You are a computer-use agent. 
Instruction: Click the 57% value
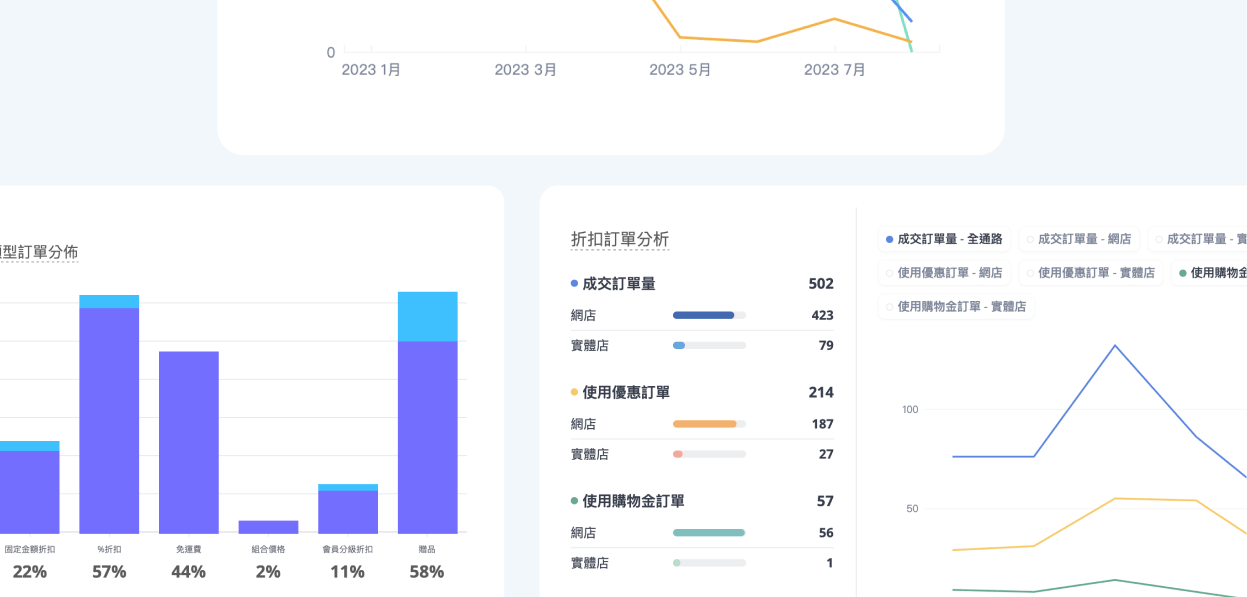(109, 572)
